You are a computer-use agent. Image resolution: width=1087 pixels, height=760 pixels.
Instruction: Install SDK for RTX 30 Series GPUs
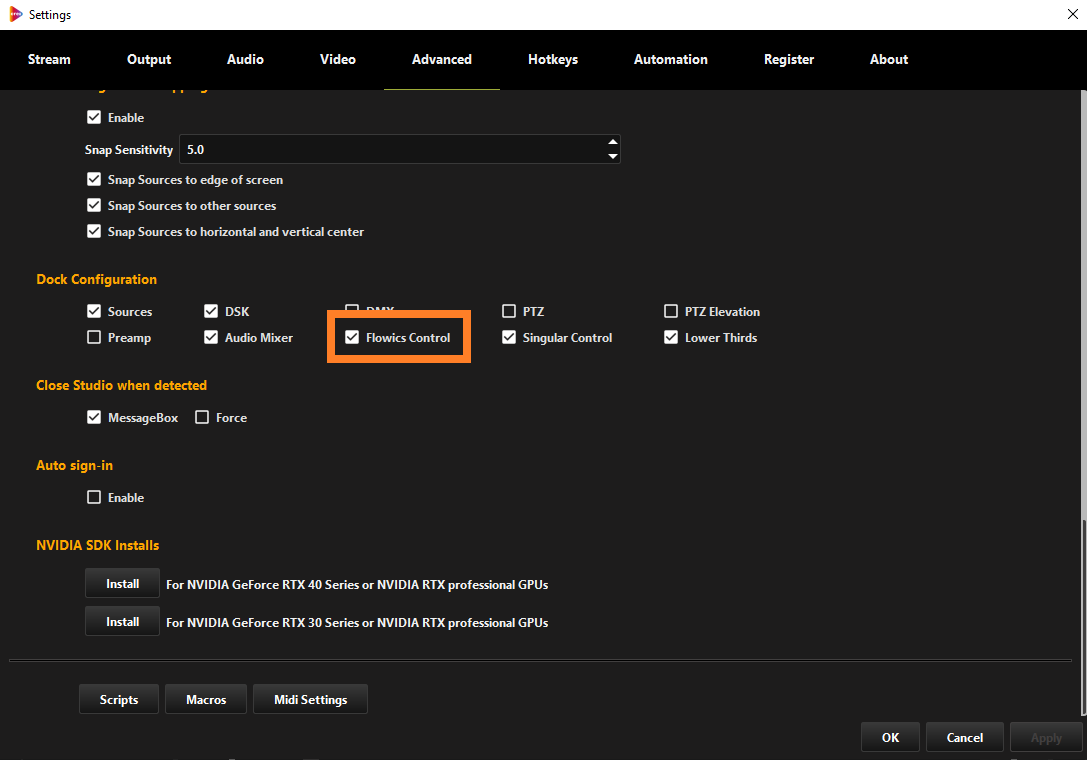point(123,622)
